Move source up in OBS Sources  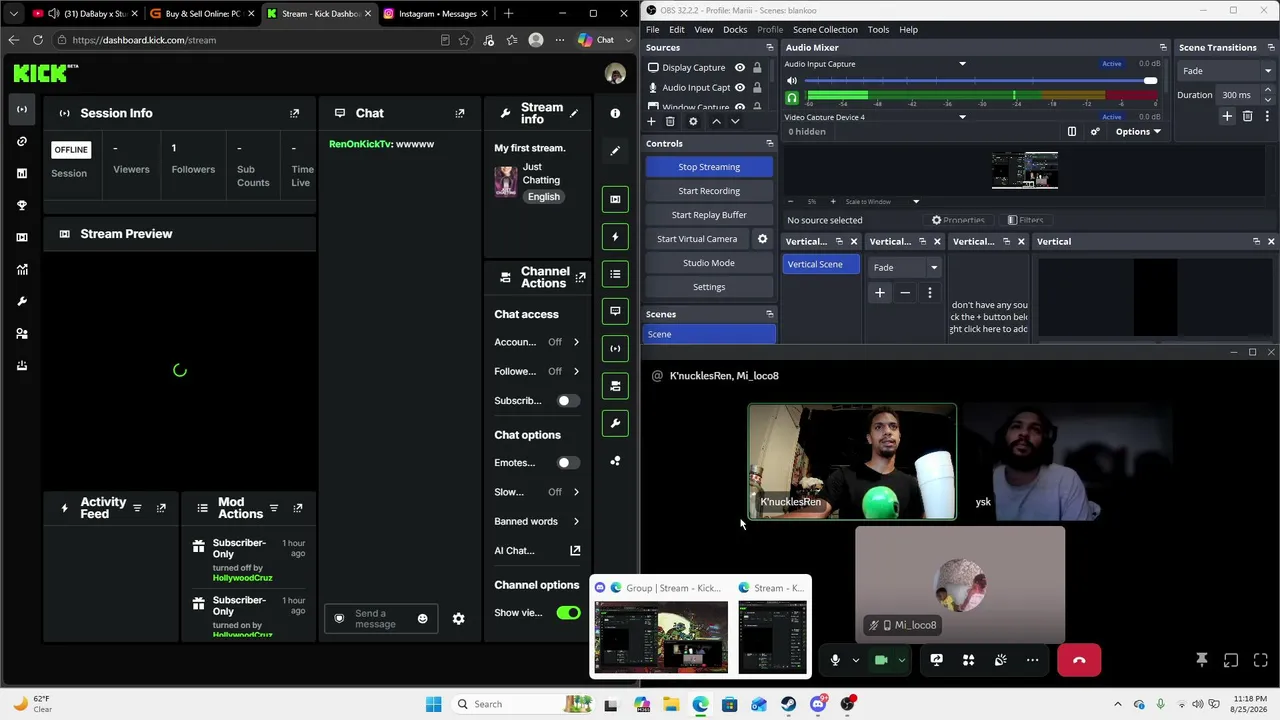[716, 121]
